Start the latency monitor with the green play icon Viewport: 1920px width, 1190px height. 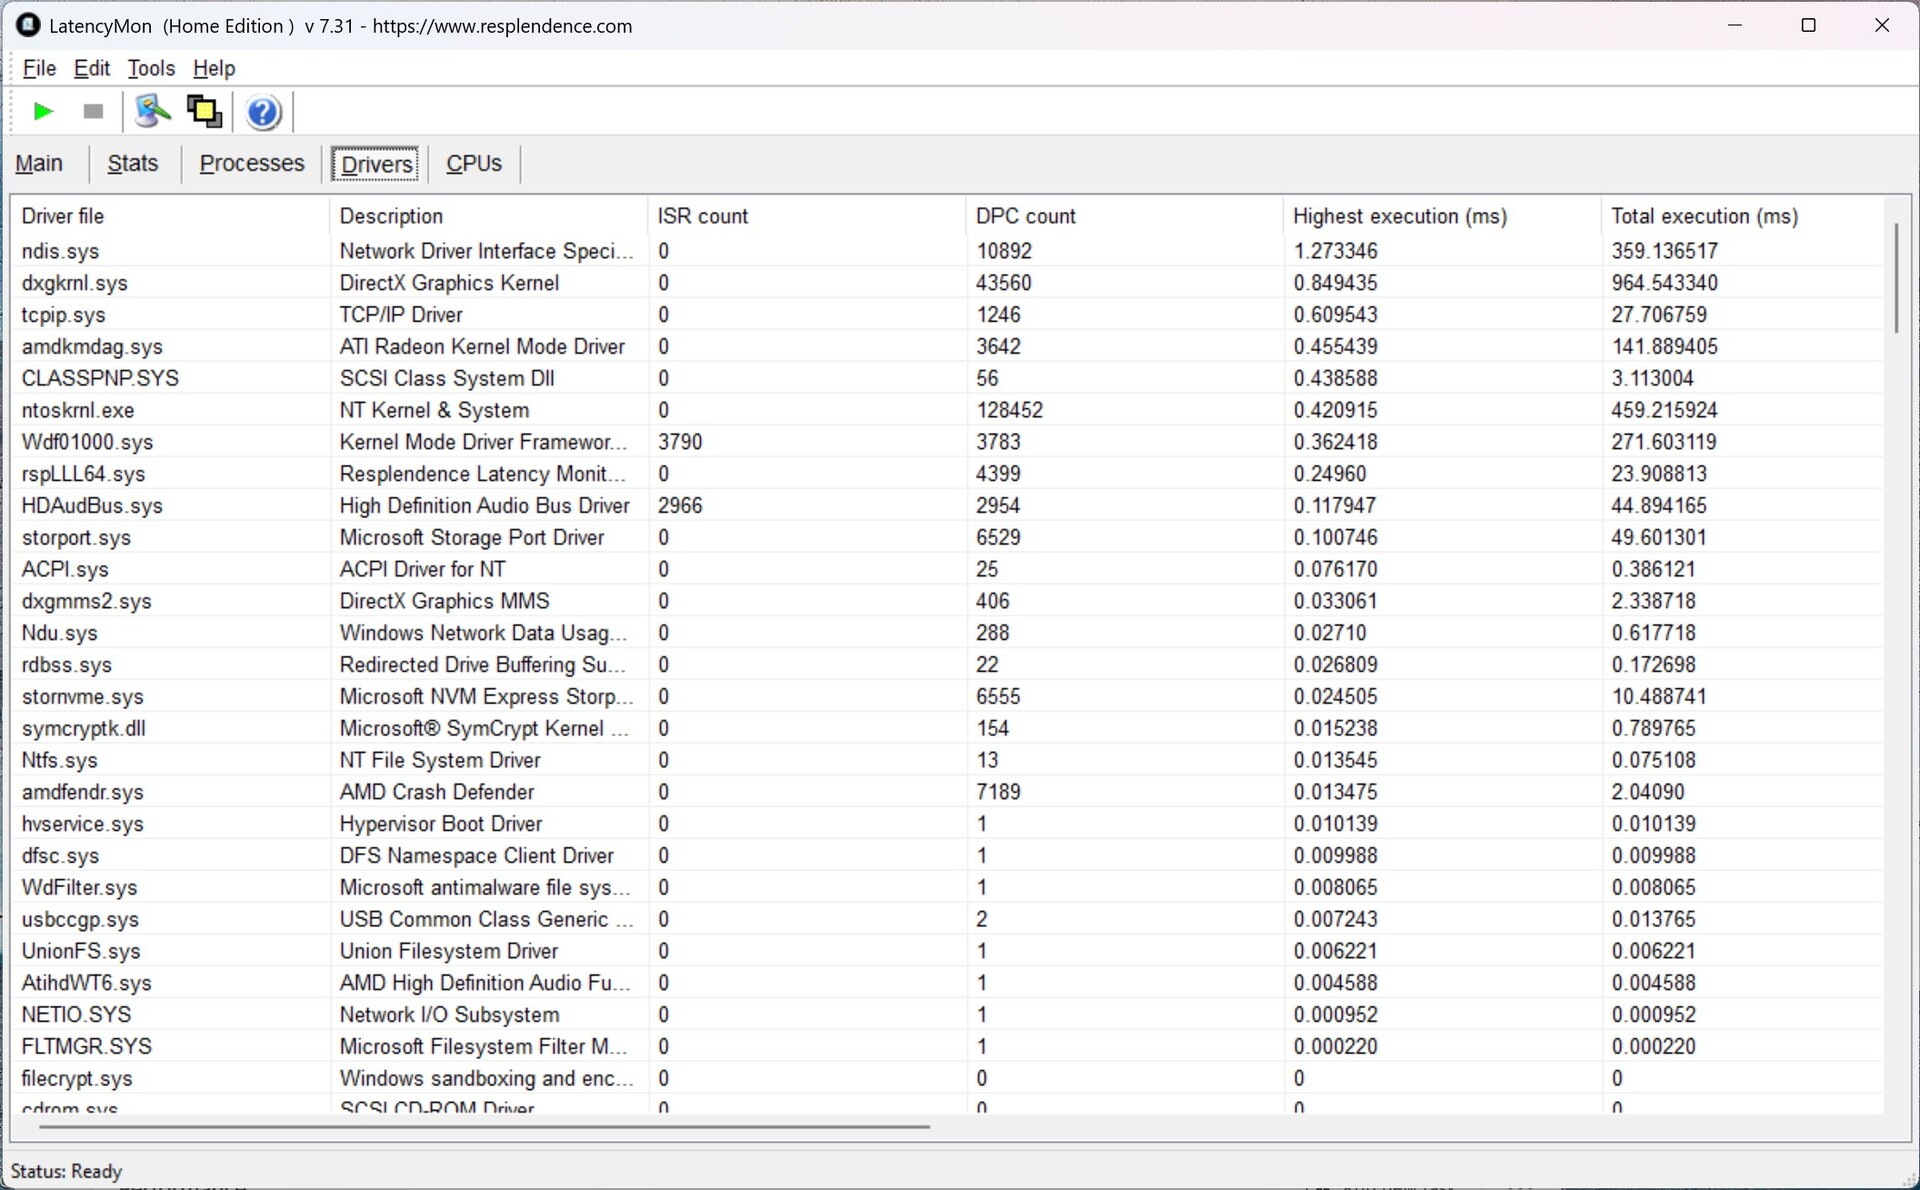click(x=43, y=111)
